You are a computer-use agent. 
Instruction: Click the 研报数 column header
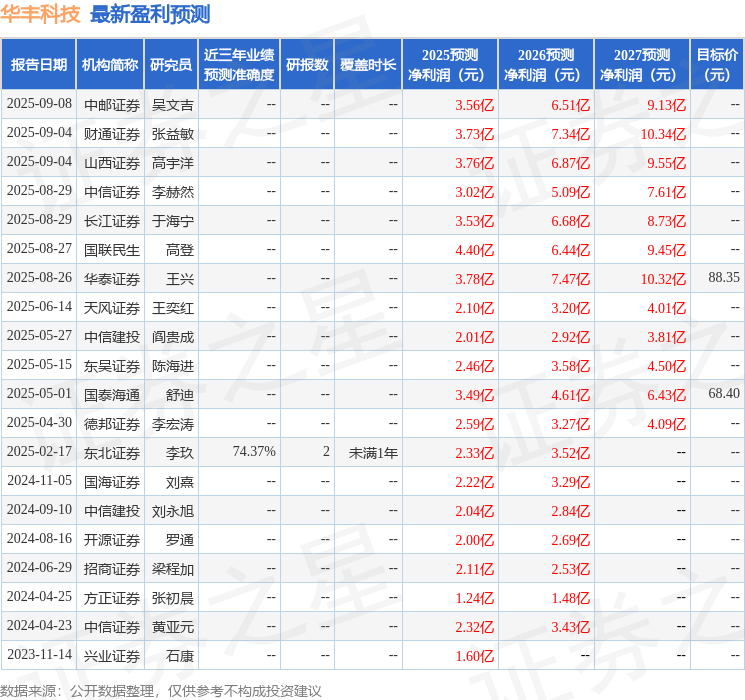tap(307, 65)
